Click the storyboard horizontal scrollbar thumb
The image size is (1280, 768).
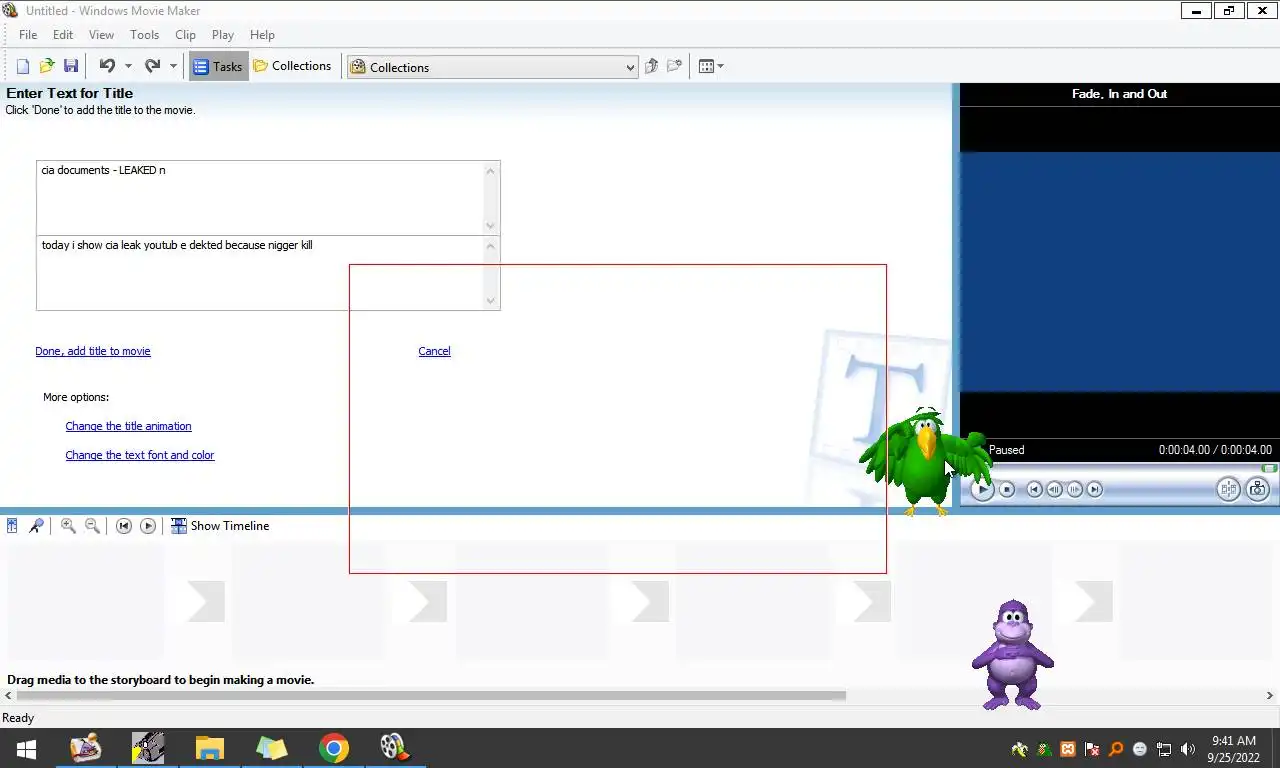click(x=431, y=695)
